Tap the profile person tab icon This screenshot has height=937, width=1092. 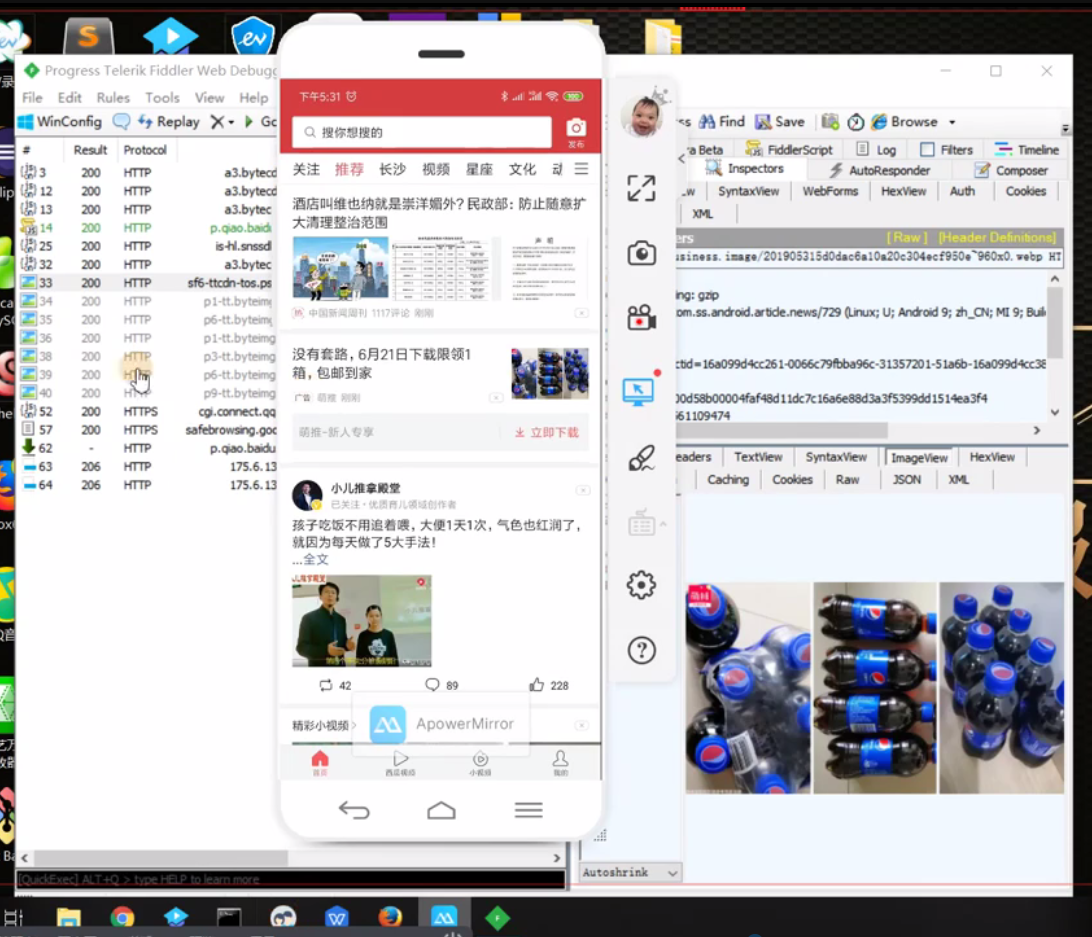click(561, 762)
